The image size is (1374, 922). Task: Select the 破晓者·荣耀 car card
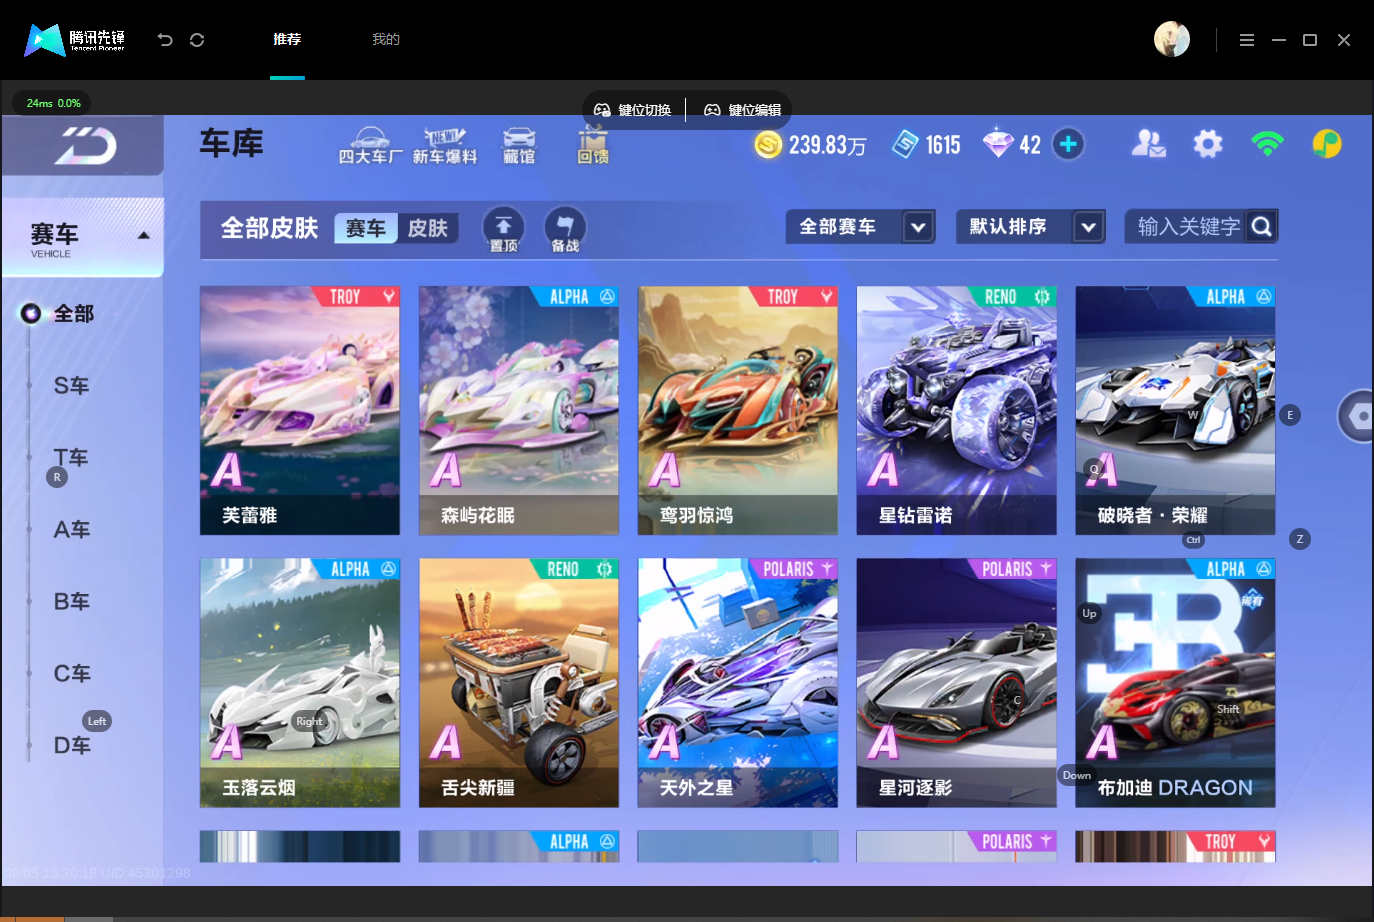(x=1176, y=411)
